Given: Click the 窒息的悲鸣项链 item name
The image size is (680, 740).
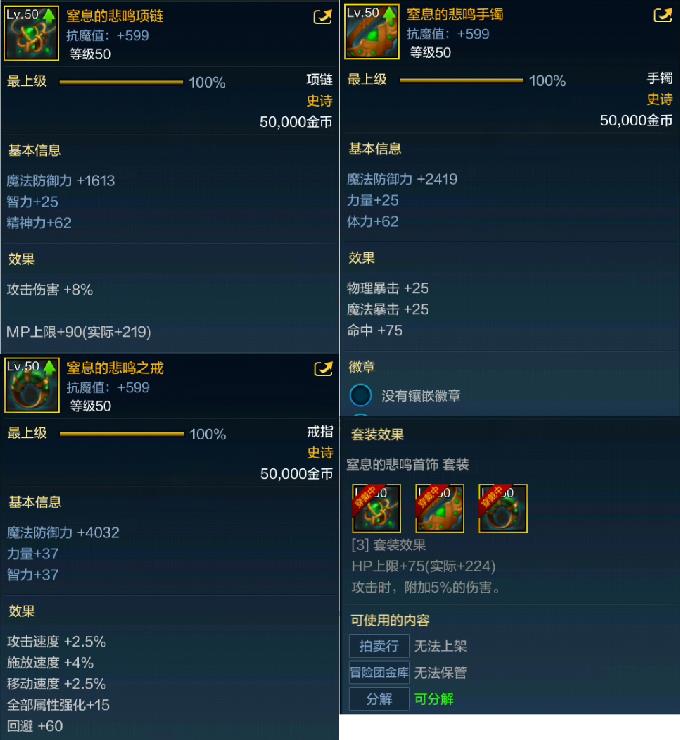Looking at the screenshot, I should tap(115, 16).
